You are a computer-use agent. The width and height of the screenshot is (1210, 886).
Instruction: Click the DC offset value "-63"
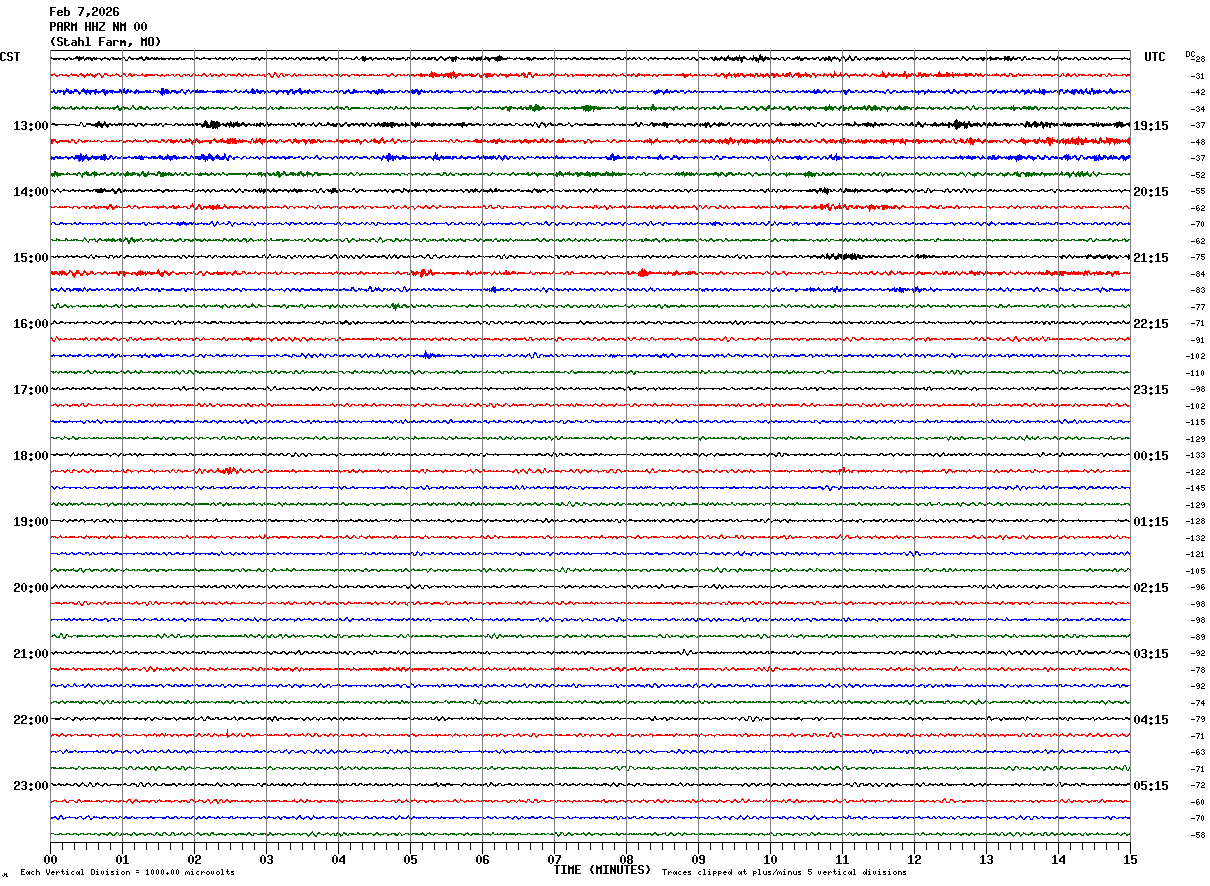(x=1197, y=752)
